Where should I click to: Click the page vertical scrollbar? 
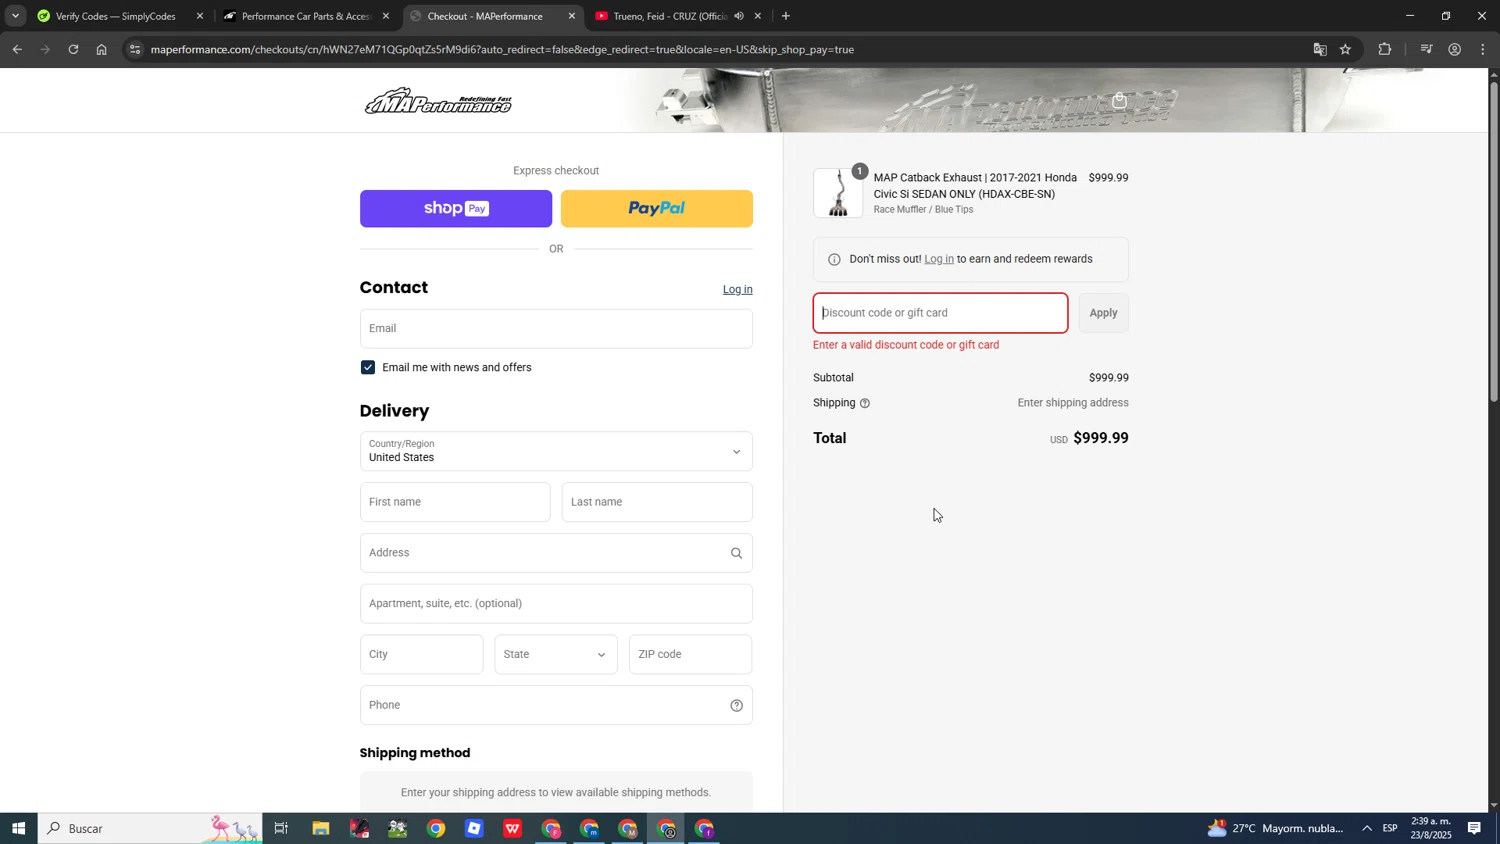[1494, 242]
